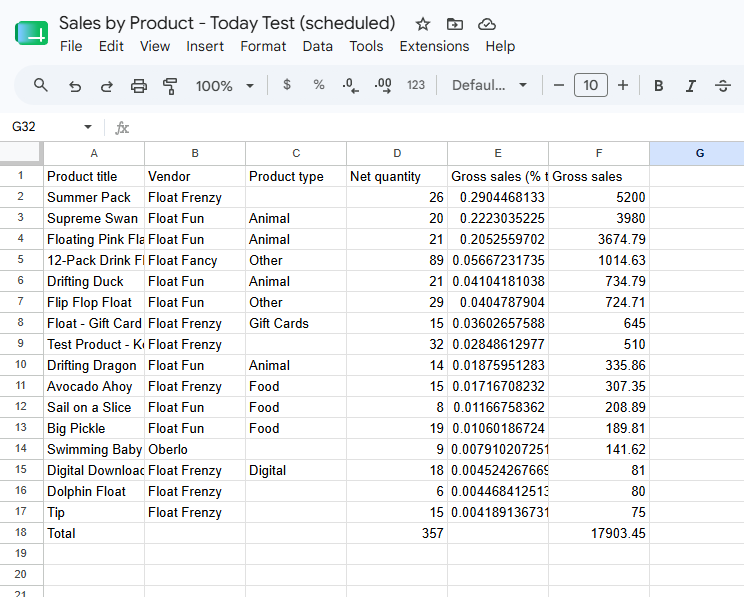The height and width of the screenshot is (597, 744).
Task: Open the Google Sheets home icon
Action: 31,33
